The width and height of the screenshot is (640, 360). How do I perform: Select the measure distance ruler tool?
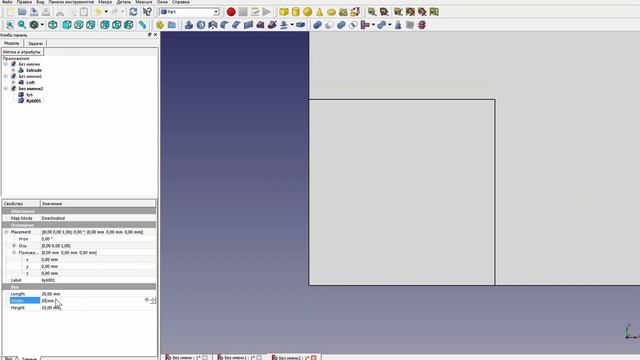tap(142, 25)
